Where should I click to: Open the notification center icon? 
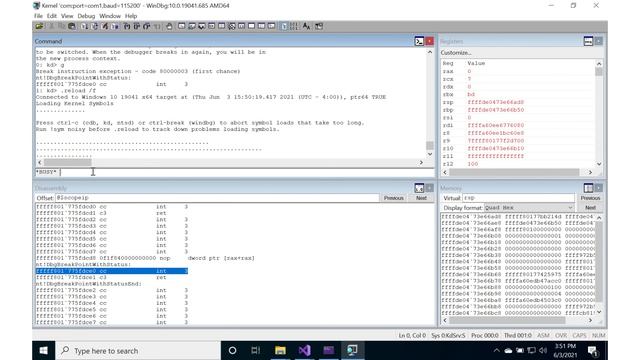[593, 351]
